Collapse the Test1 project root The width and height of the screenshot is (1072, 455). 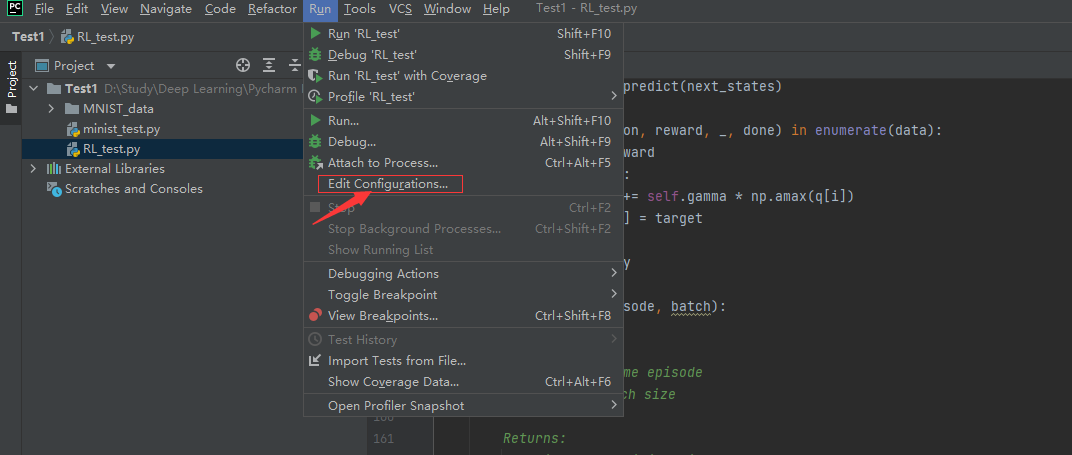pos(33,88)
